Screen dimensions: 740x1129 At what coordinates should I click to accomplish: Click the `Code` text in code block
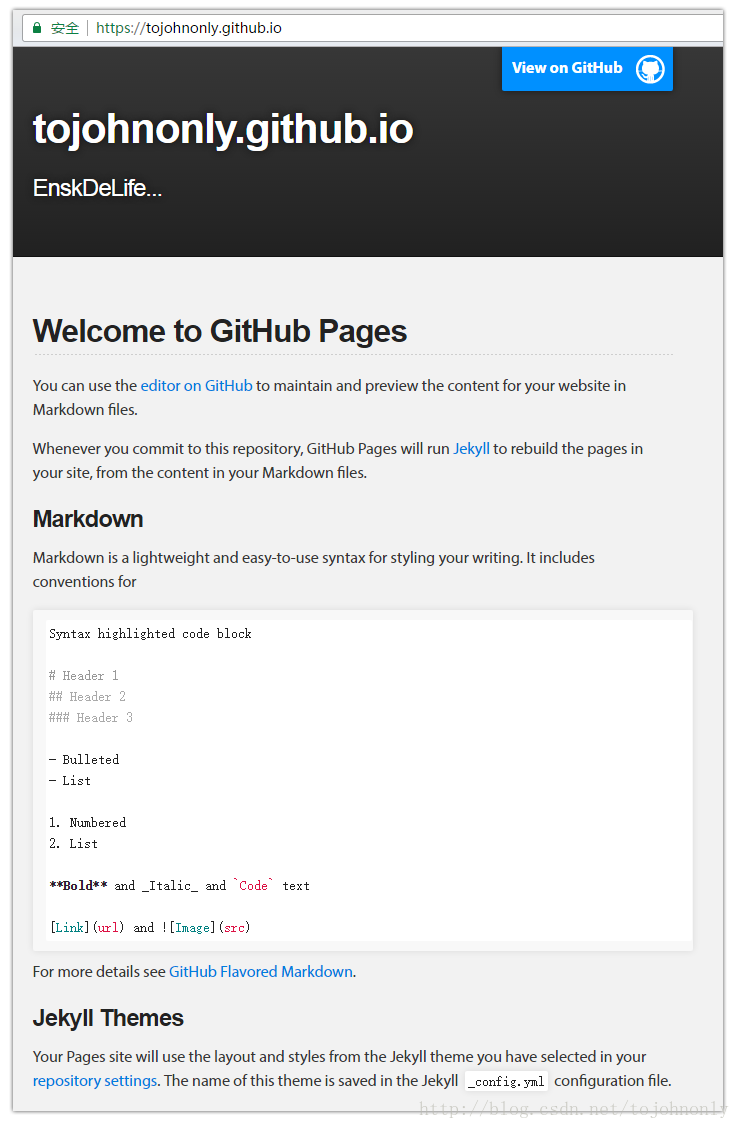coord(253,886)
